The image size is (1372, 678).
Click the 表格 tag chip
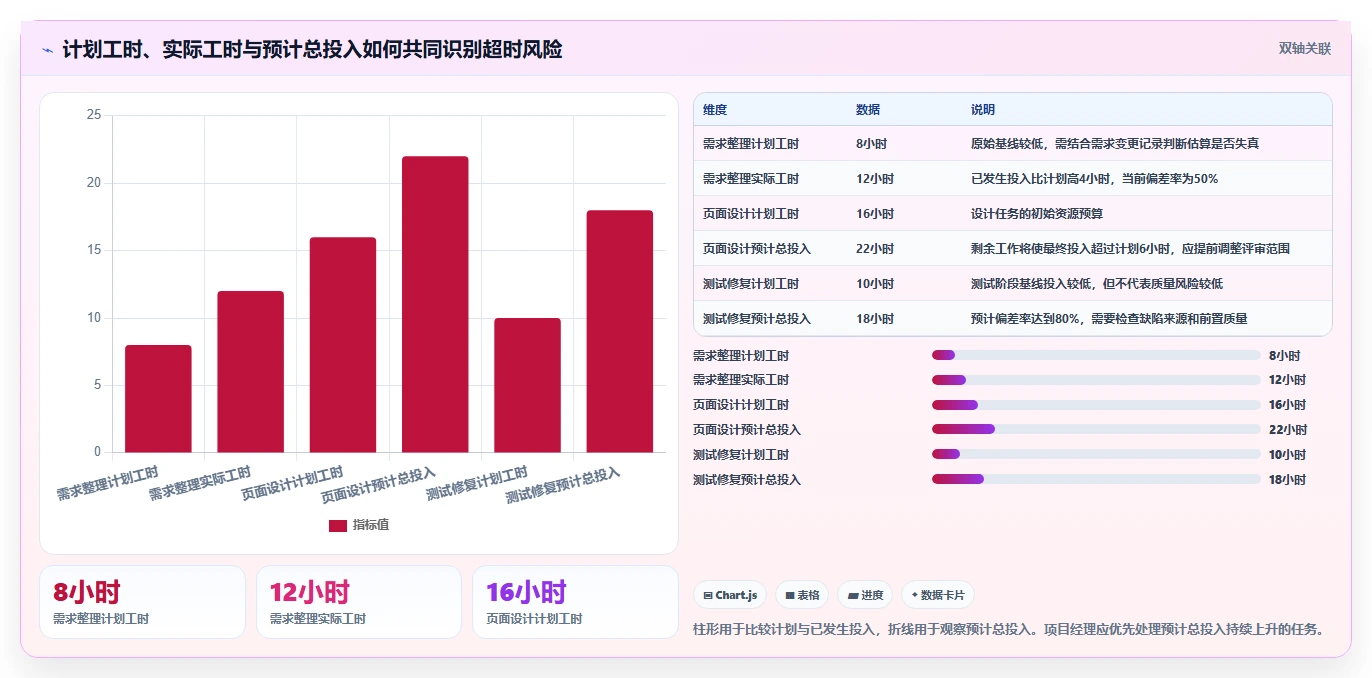tap(802, 595)
